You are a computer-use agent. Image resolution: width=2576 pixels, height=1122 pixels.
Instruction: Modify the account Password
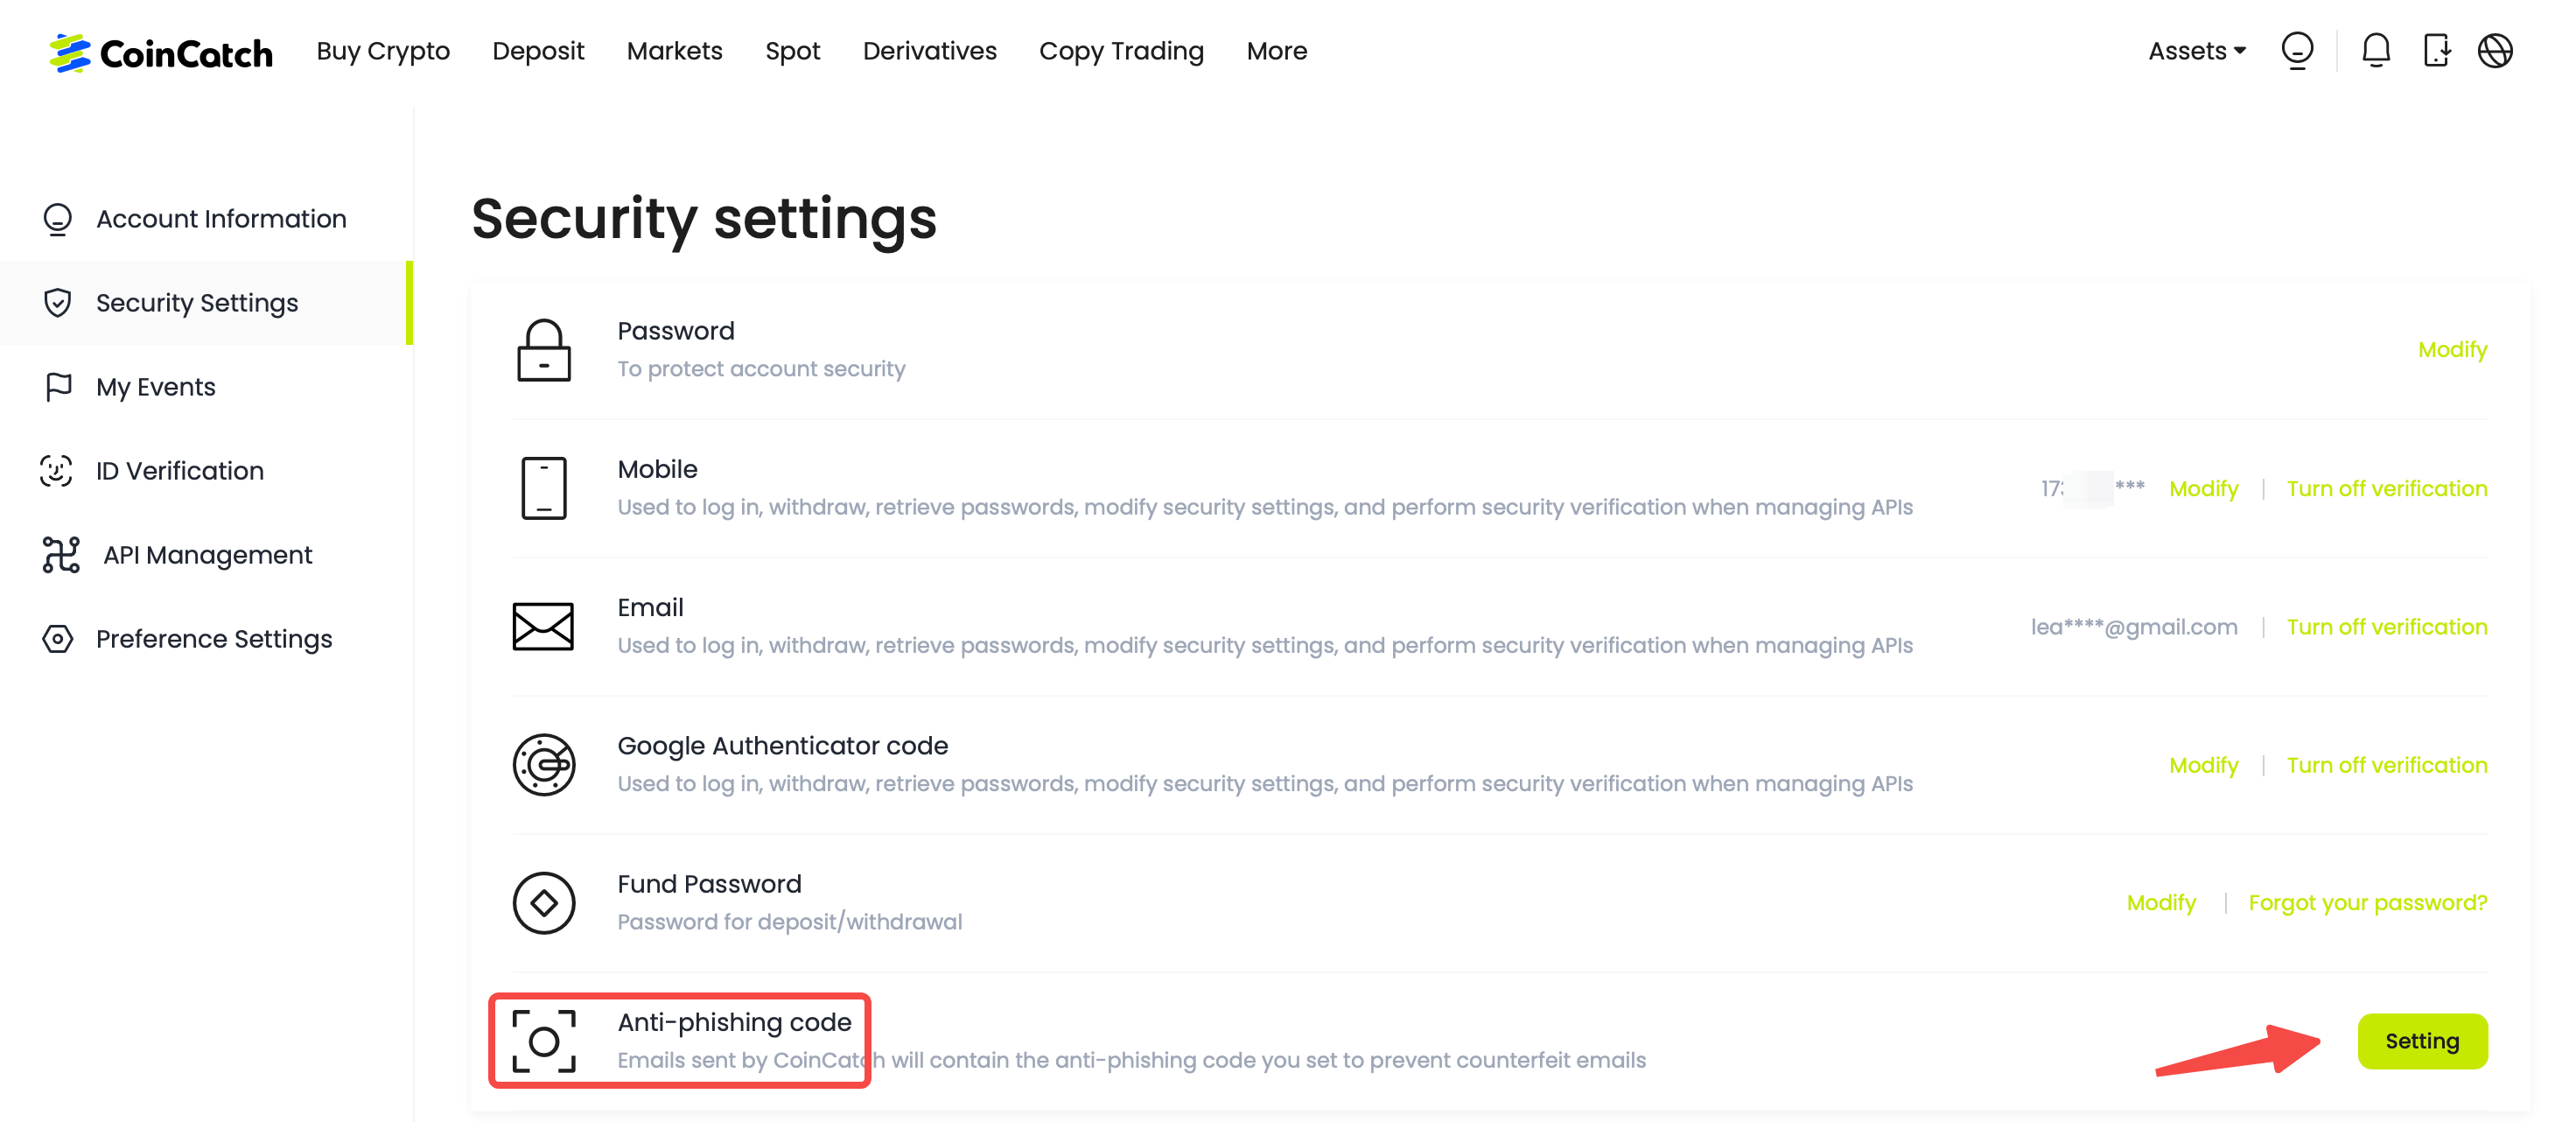pyautogui.click(x=2452, y=350)
